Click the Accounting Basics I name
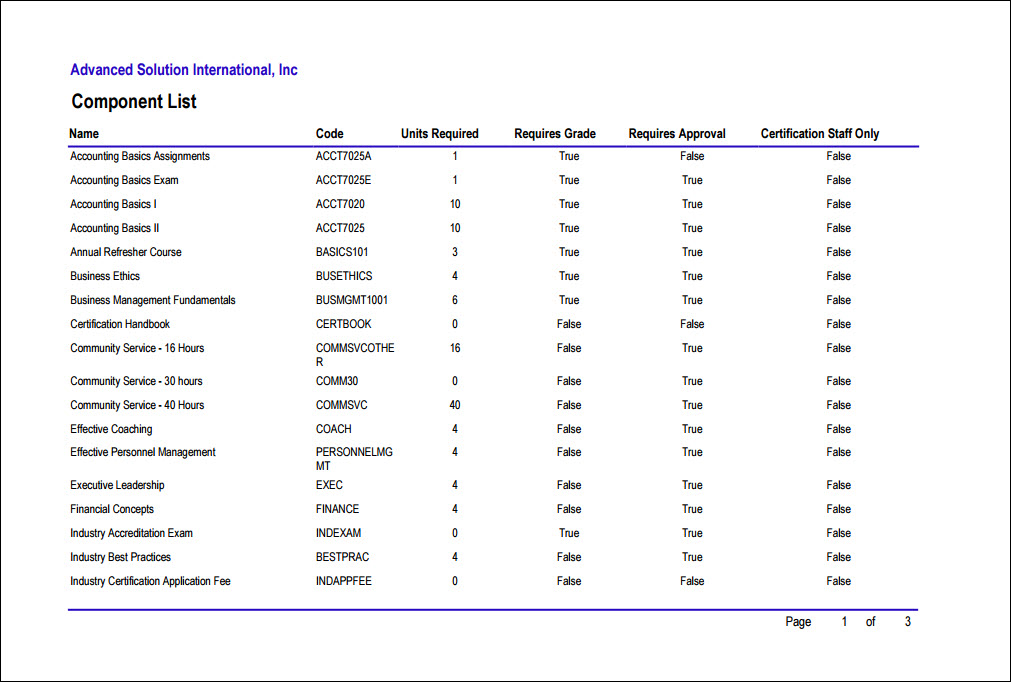Image resolution: width=1011 pixels, height=682 pixels. [113, 204]
